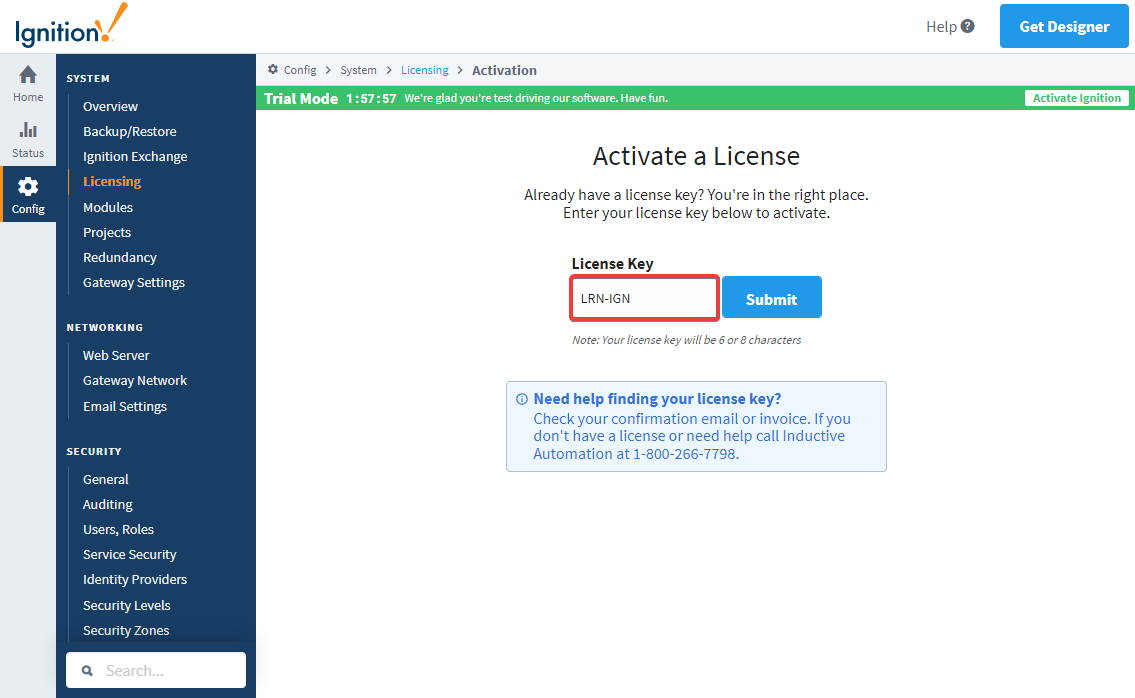The height and width of the screenshot is (698, 1135).
Task: Click the System breadcrumb
Action: point(358,70)
